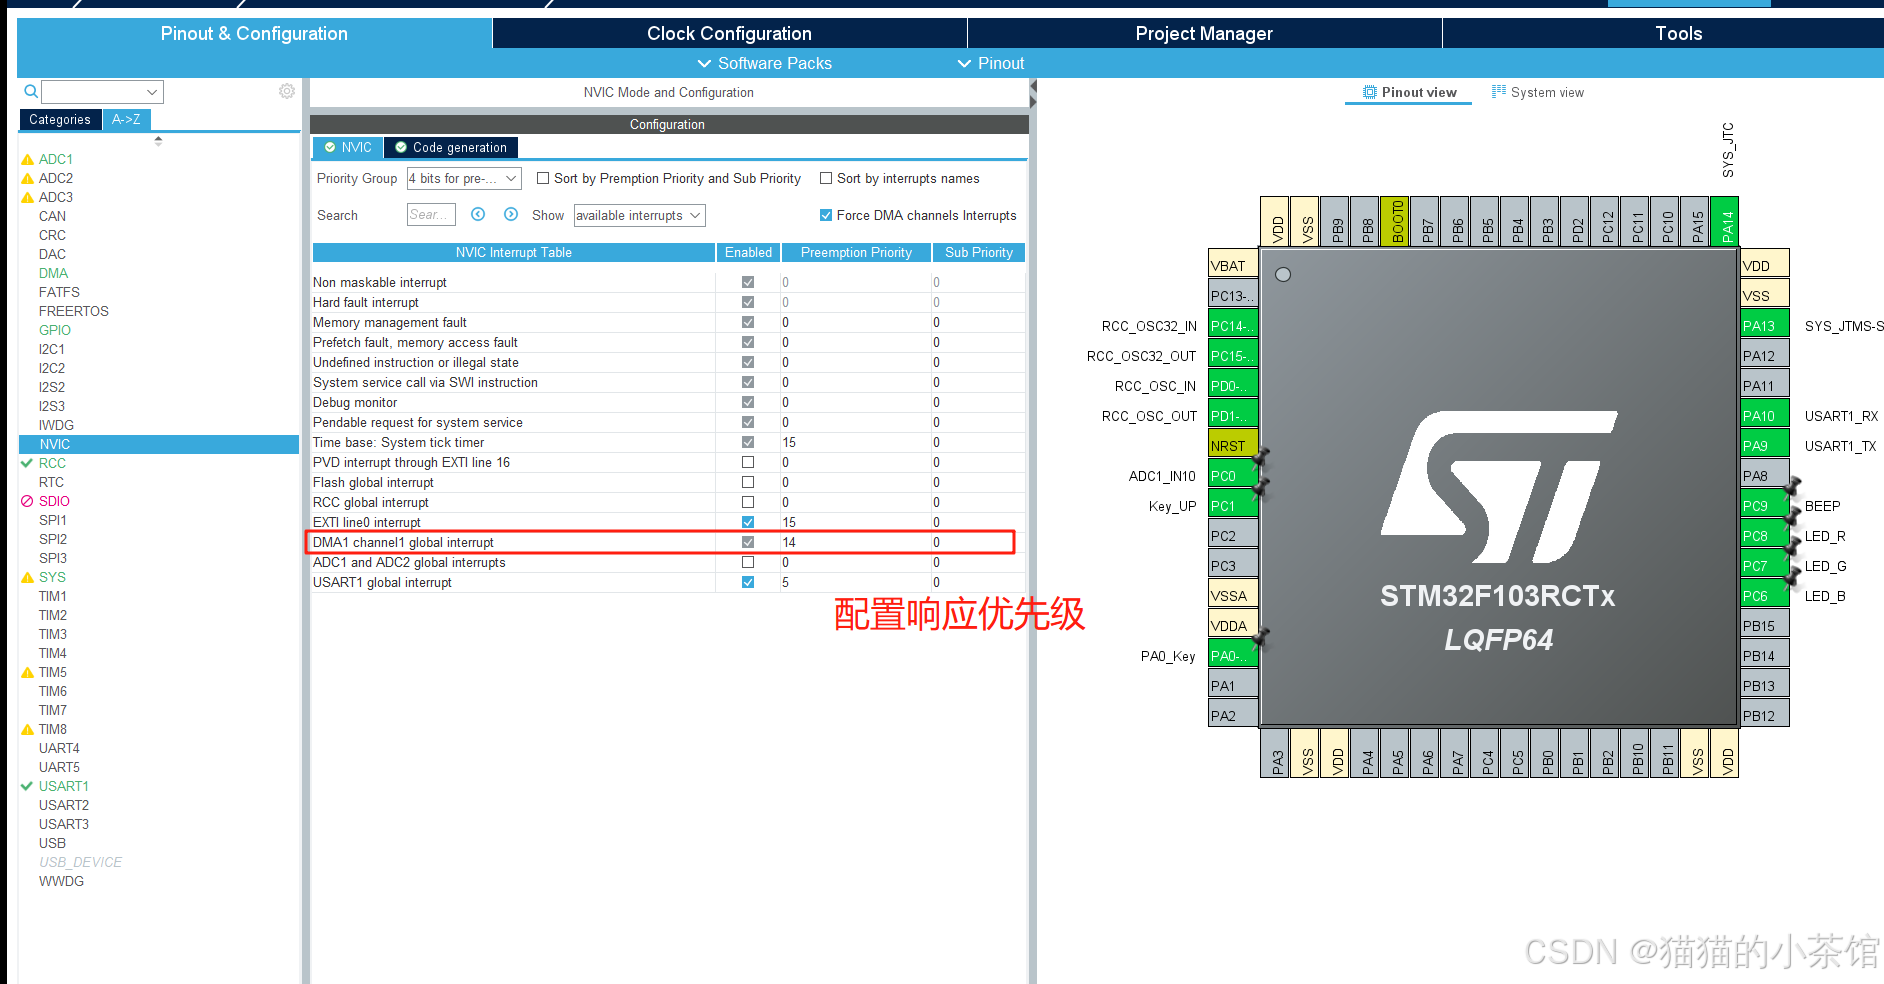This screenshot has width=1884, height=984.
Task: Click the NVIC Interrupt Table column header
Action: click(514, 252)
